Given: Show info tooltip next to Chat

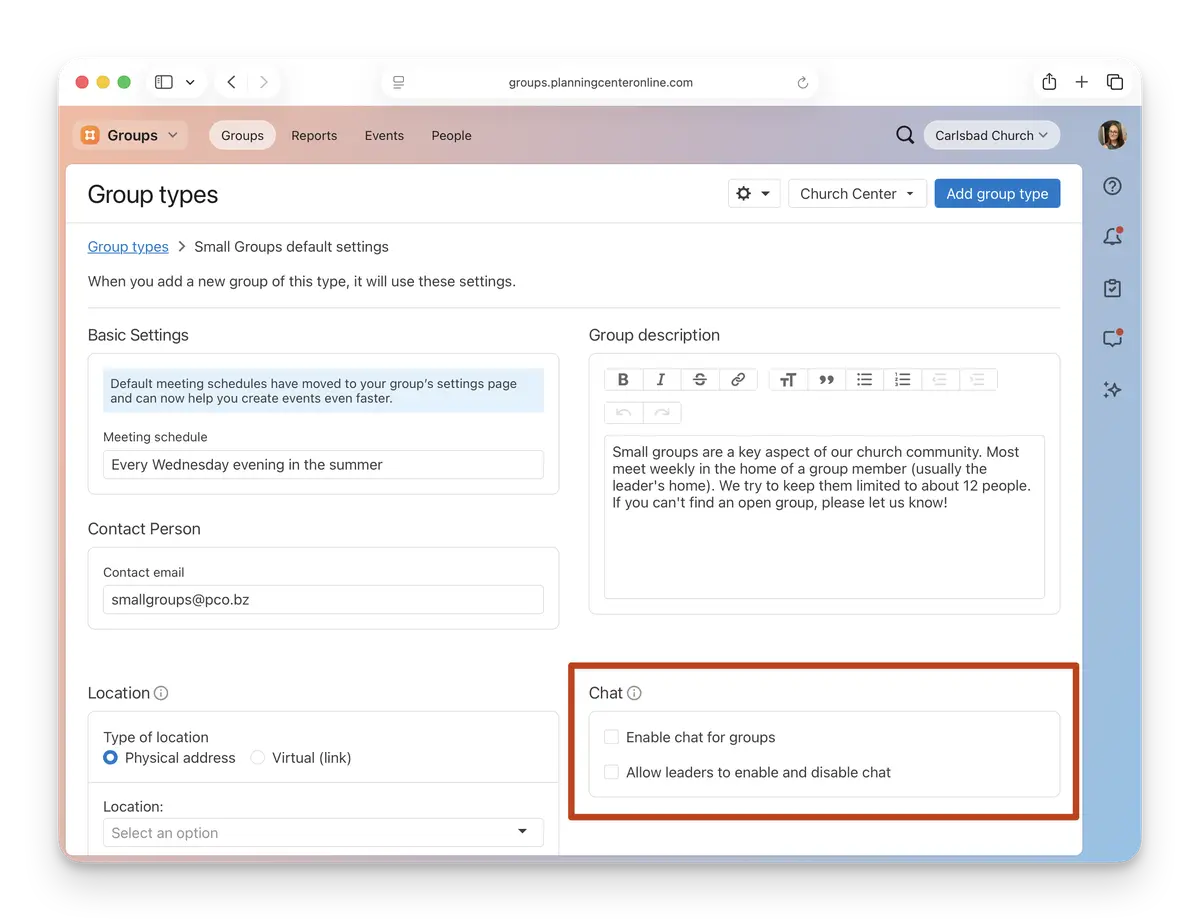Looking at the screenshot, I should 634,693.
